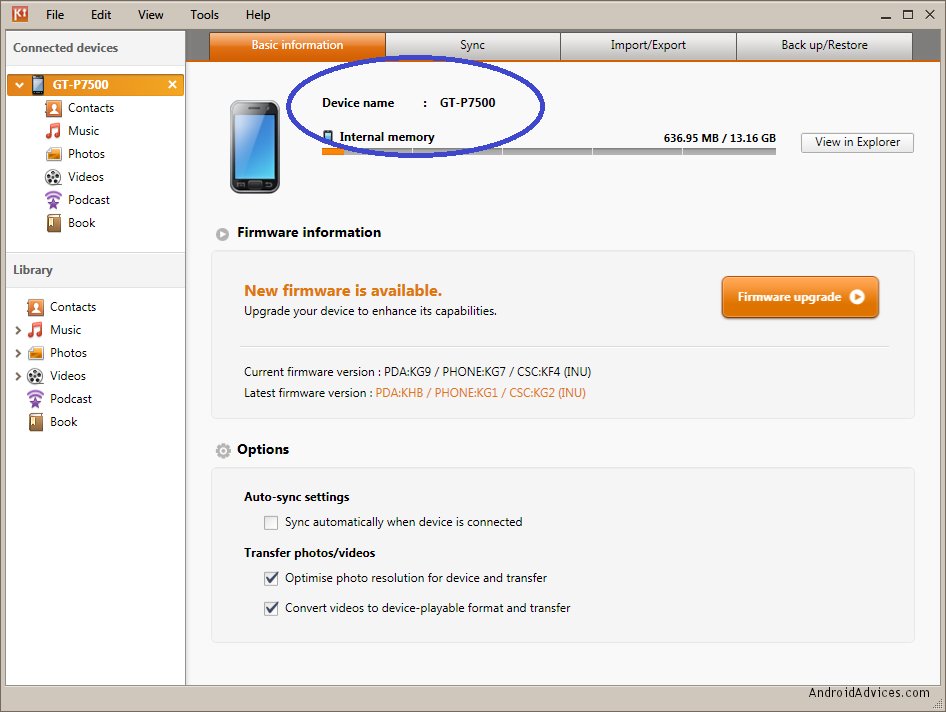Uncheck Optimise photo resolution for device
The height and width of the screenshot is (712, 946).
pyautogui.click(x=271, y=578)
